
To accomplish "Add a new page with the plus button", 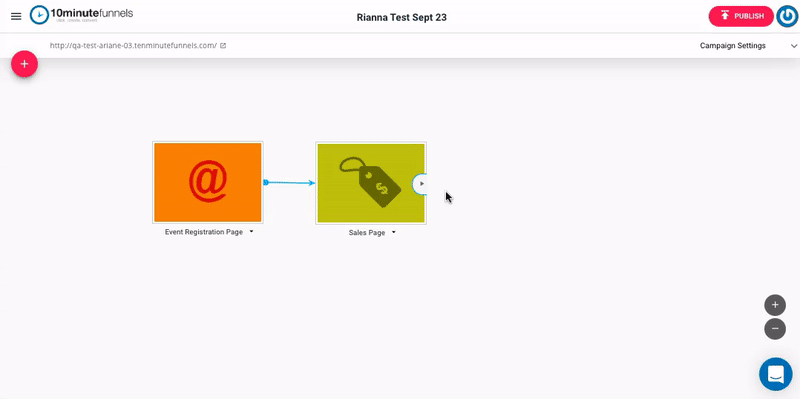I will (x=24, y=64).
